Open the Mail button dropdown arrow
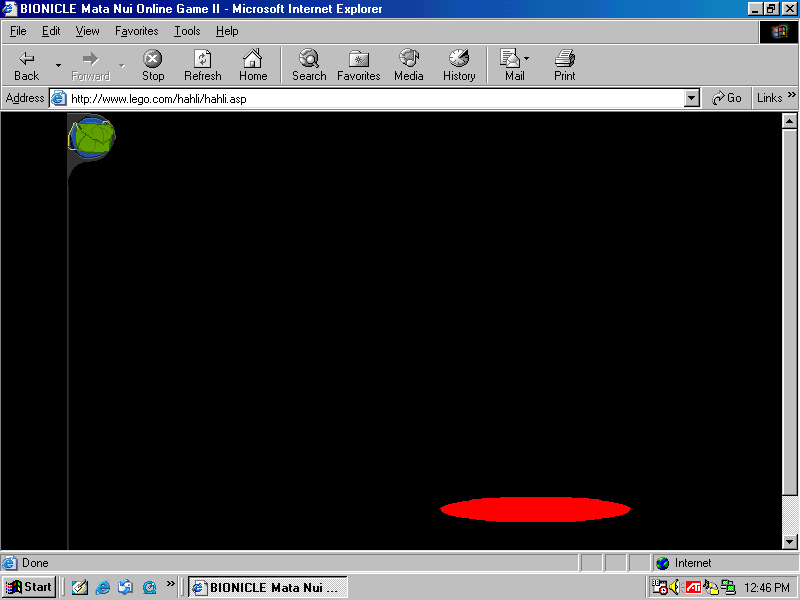This screenshot has width=800, height=600. pos(525,57)
